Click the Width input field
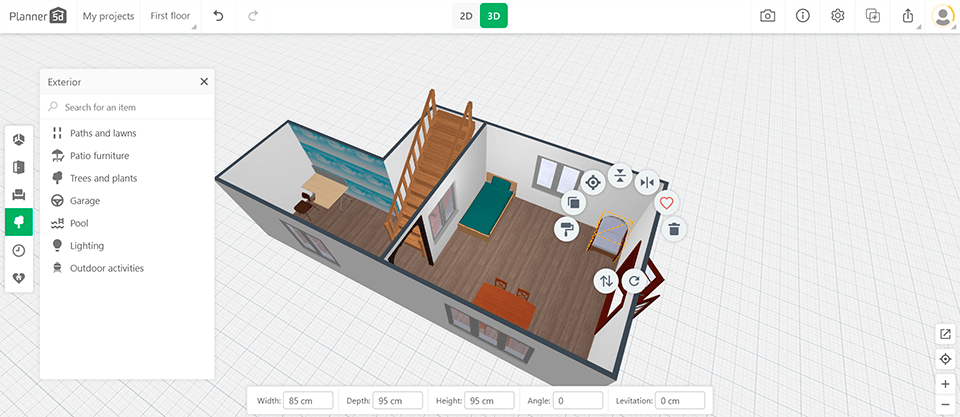This screenshot has height=417, width=960. (x=309, y=401)
